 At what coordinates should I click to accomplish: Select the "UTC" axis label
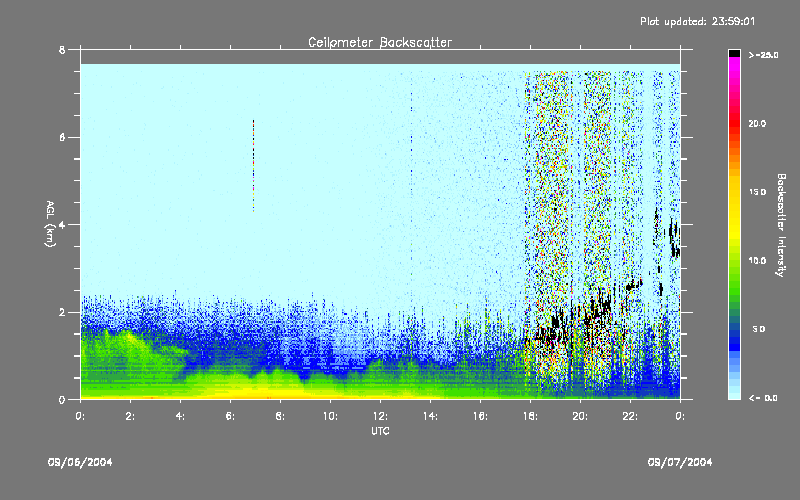(380, 431)
